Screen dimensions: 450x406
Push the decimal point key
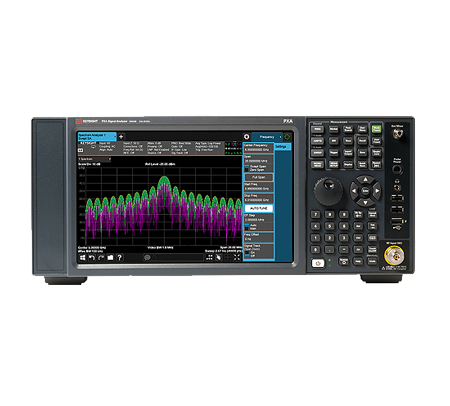point(329,249)
